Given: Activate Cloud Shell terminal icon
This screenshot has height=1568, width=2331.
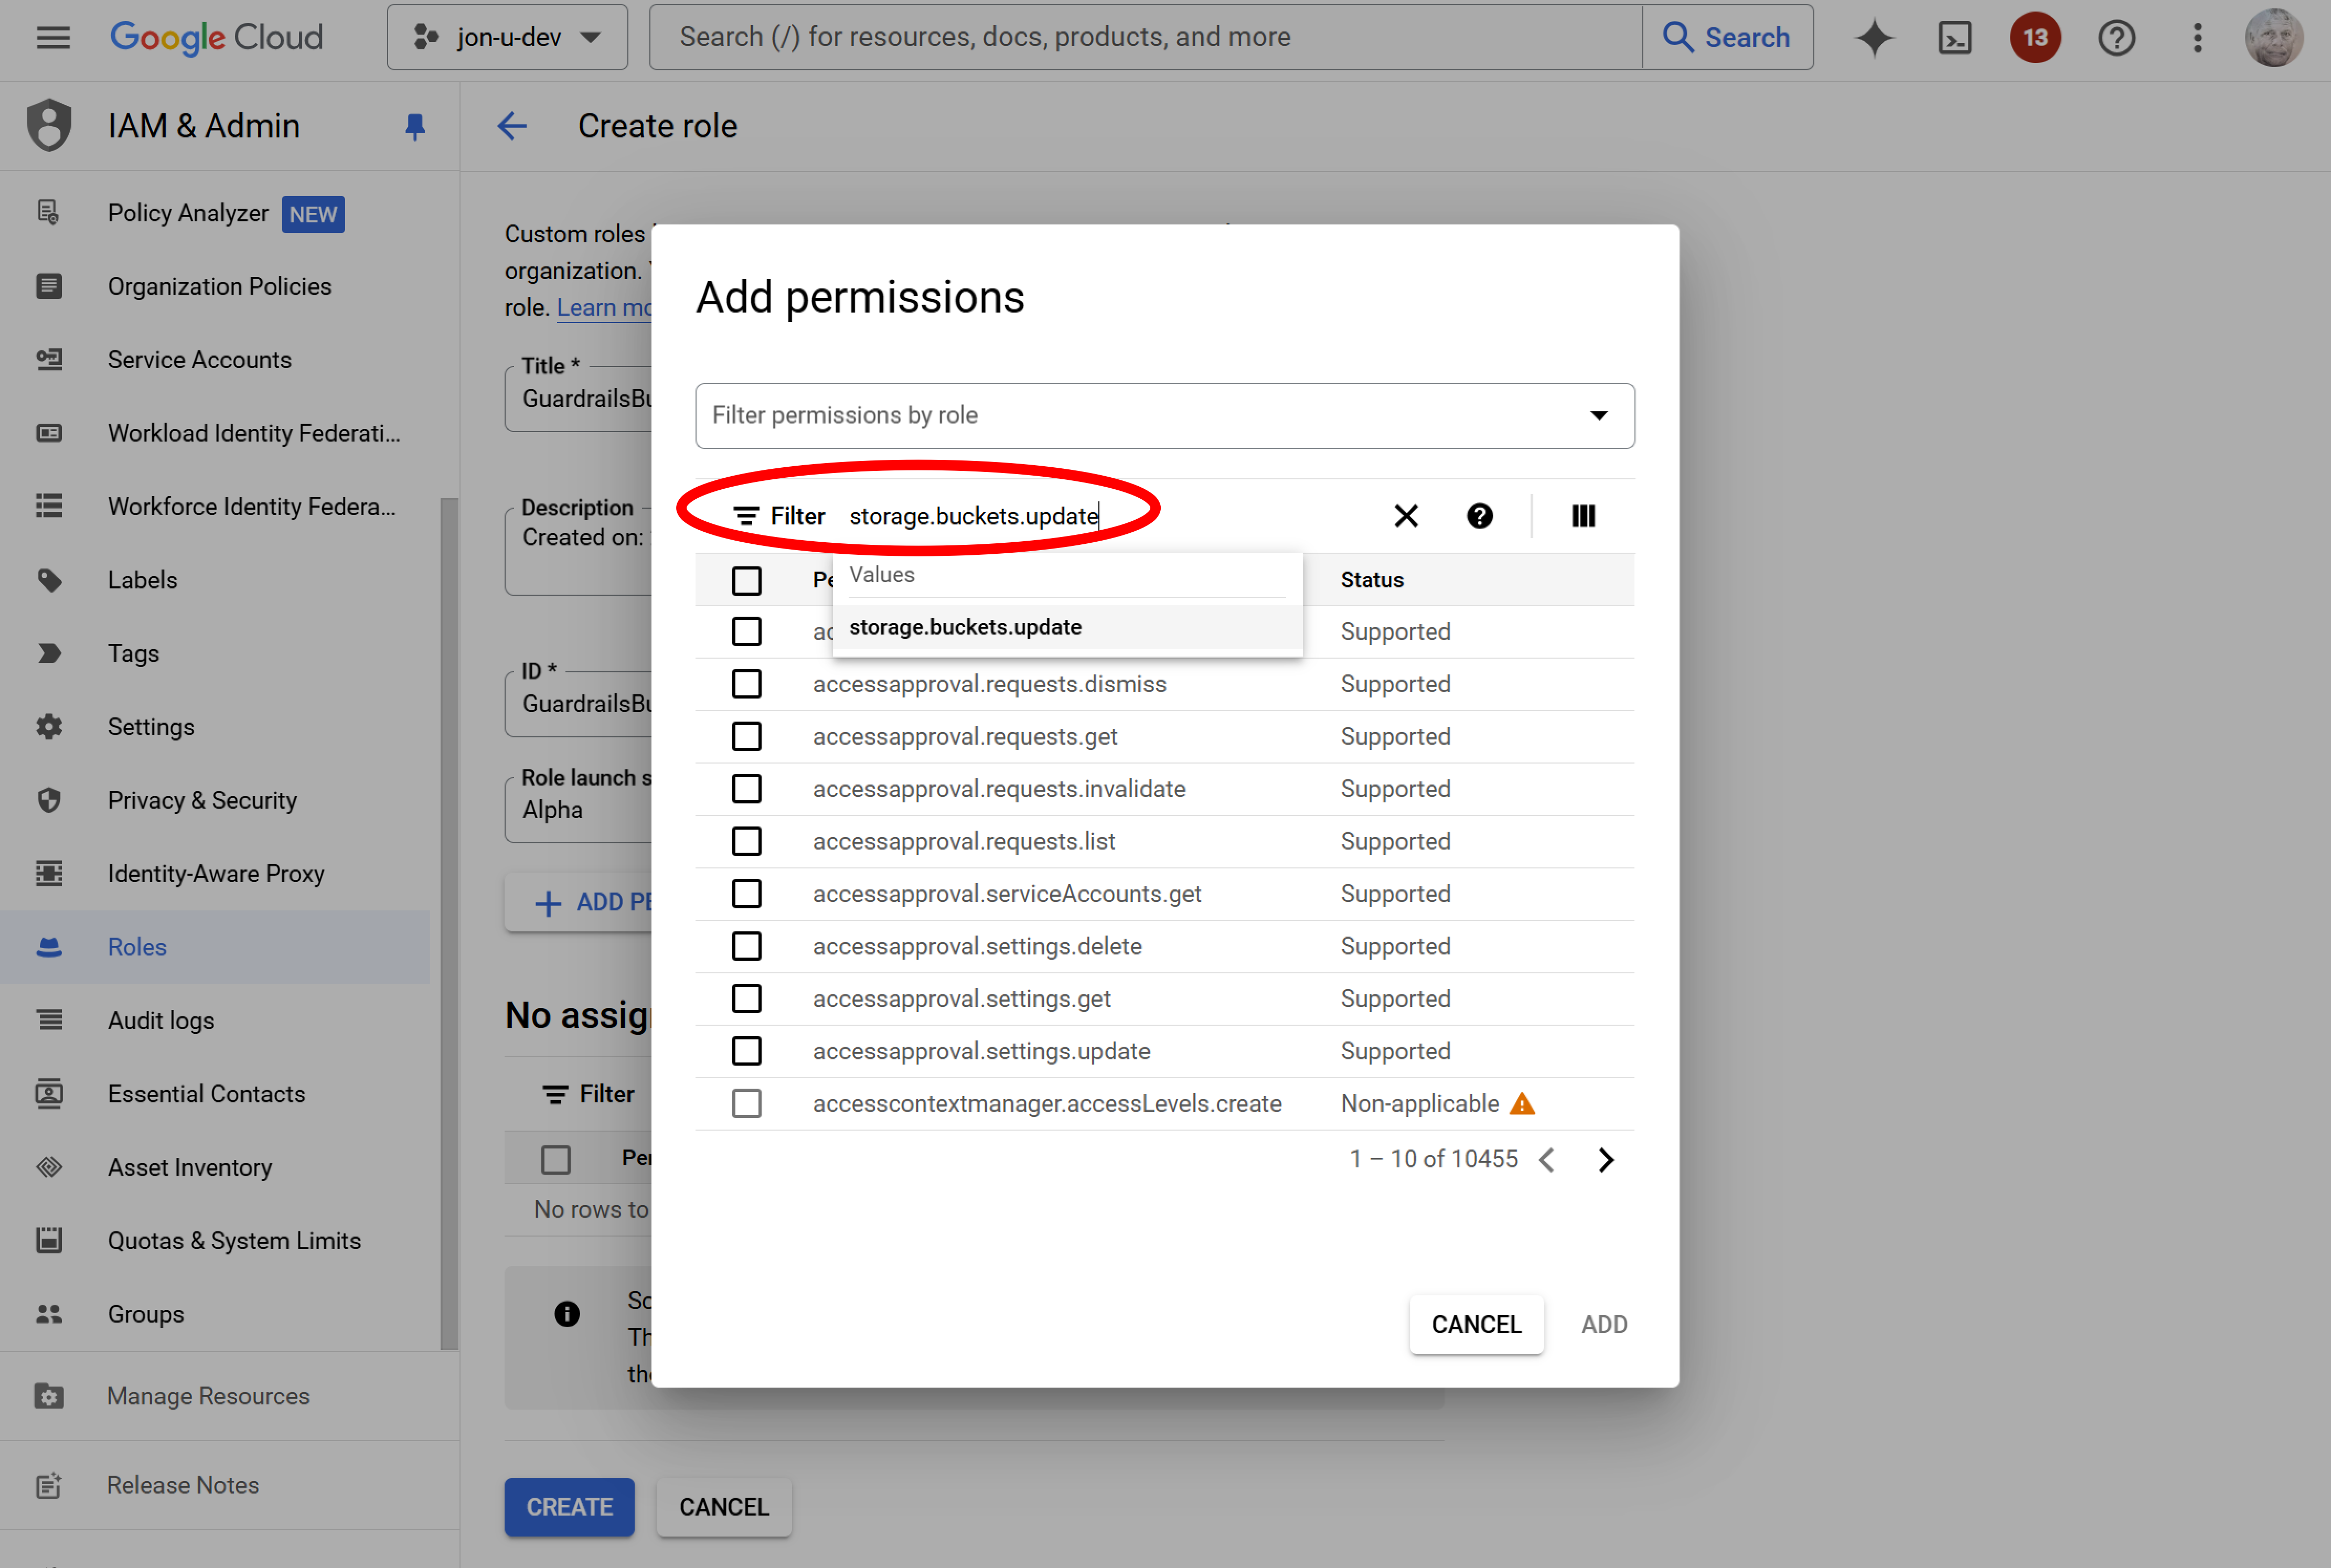Looking at the screenshot, I should click(x=1954, y=38).
